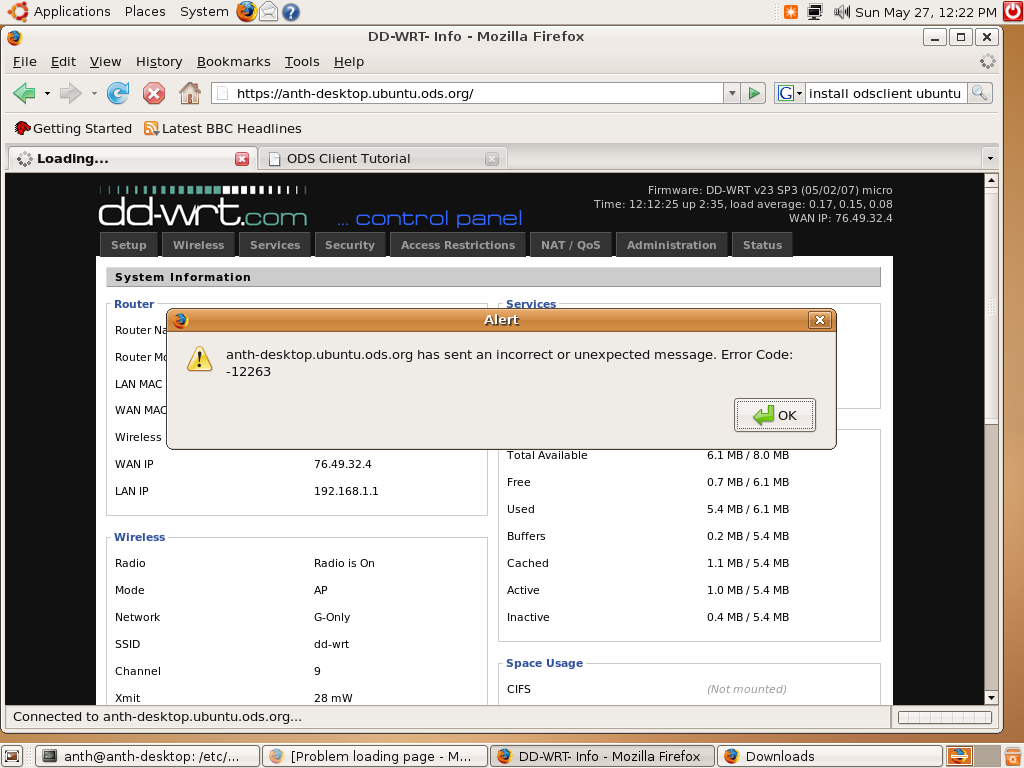This screenshot has height=768, width=1024.
Task: Click the Firefox back arrow button
Action: pos(24,93)
